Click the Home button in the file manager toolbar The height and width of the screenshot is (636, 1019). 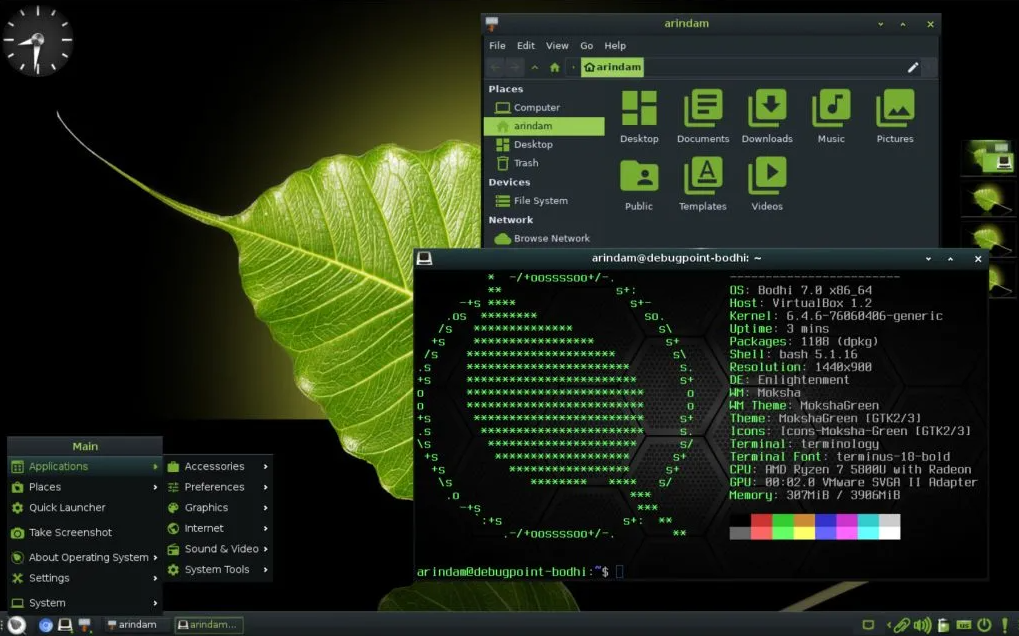tap(553, 67)
